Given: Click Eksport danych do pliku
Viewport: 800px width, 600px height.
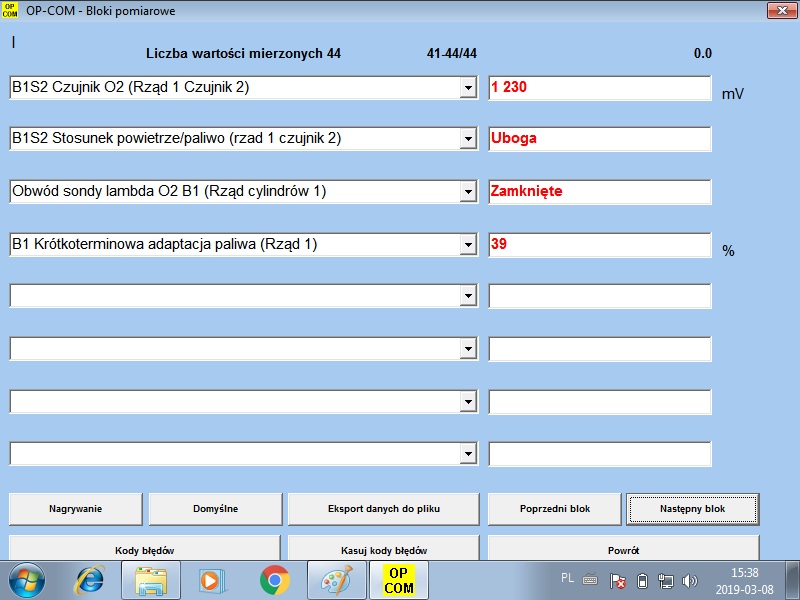Looking at the screenshot, I should click(383, 509).
